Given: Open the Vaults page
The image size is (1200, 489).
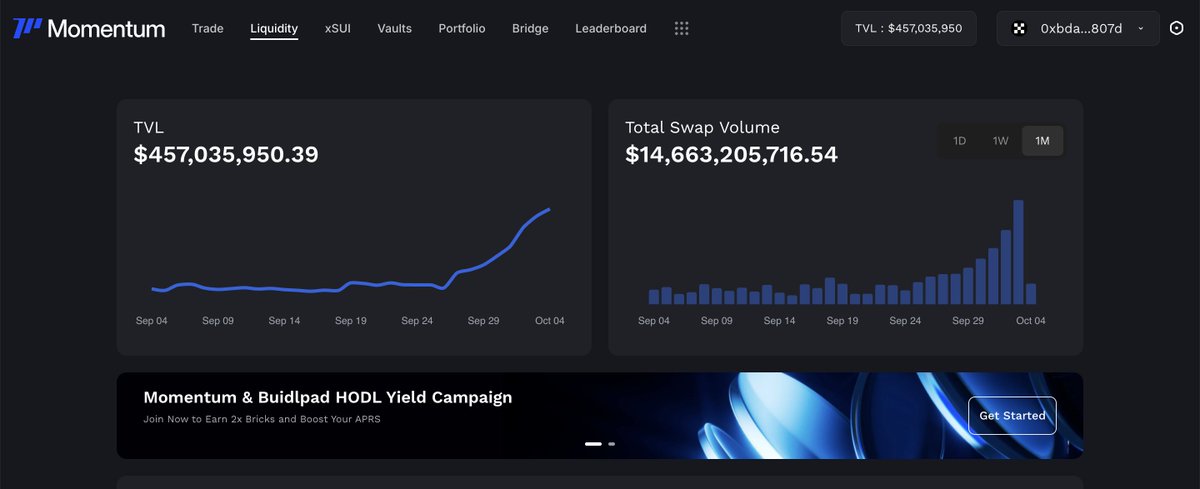Looking at the screenshot, I should click(x=395, y=29).
